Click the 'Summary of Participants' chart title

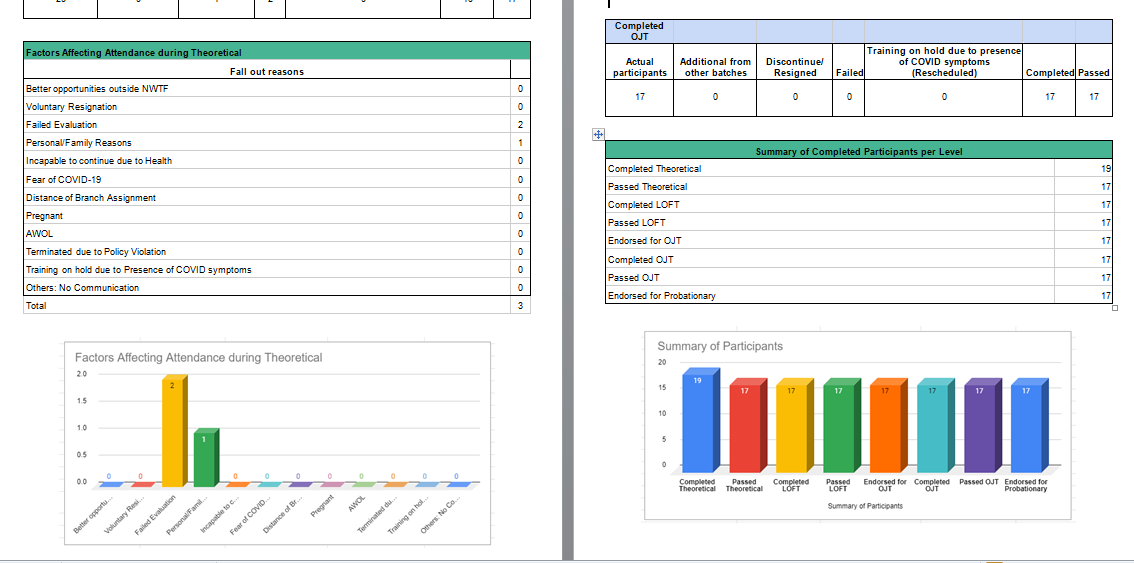[x=720, y=346]
